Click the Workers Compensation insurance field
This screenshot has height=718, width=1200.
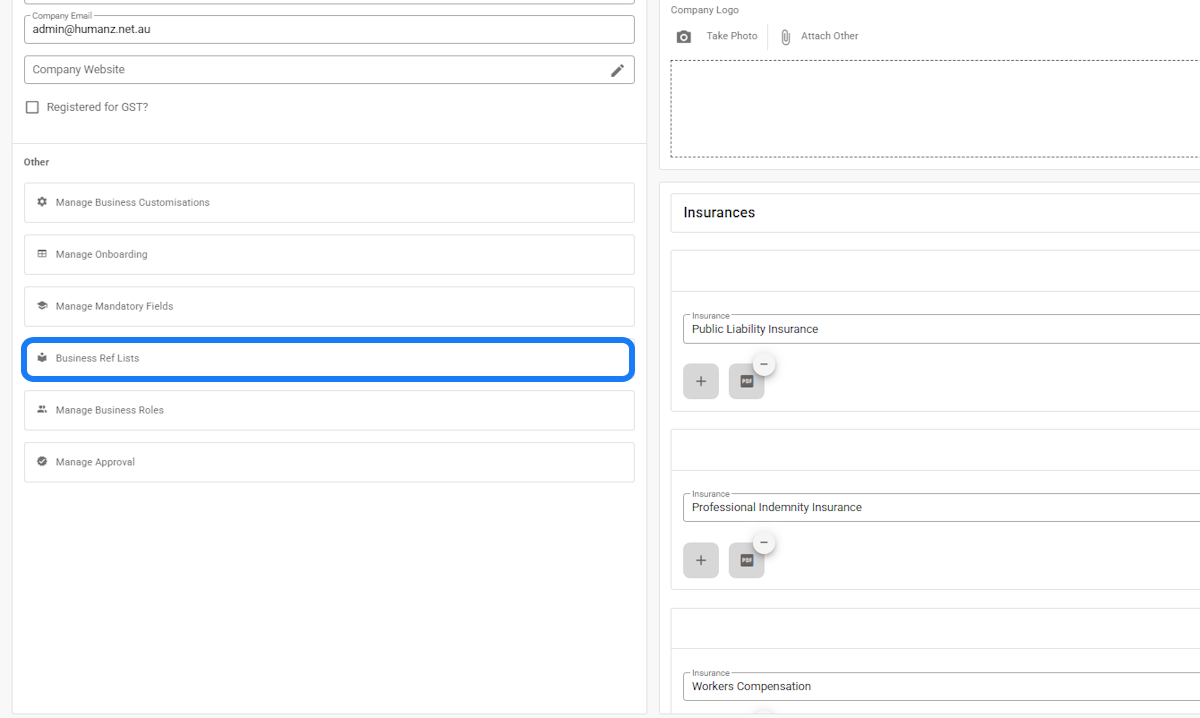click(941, 686)
